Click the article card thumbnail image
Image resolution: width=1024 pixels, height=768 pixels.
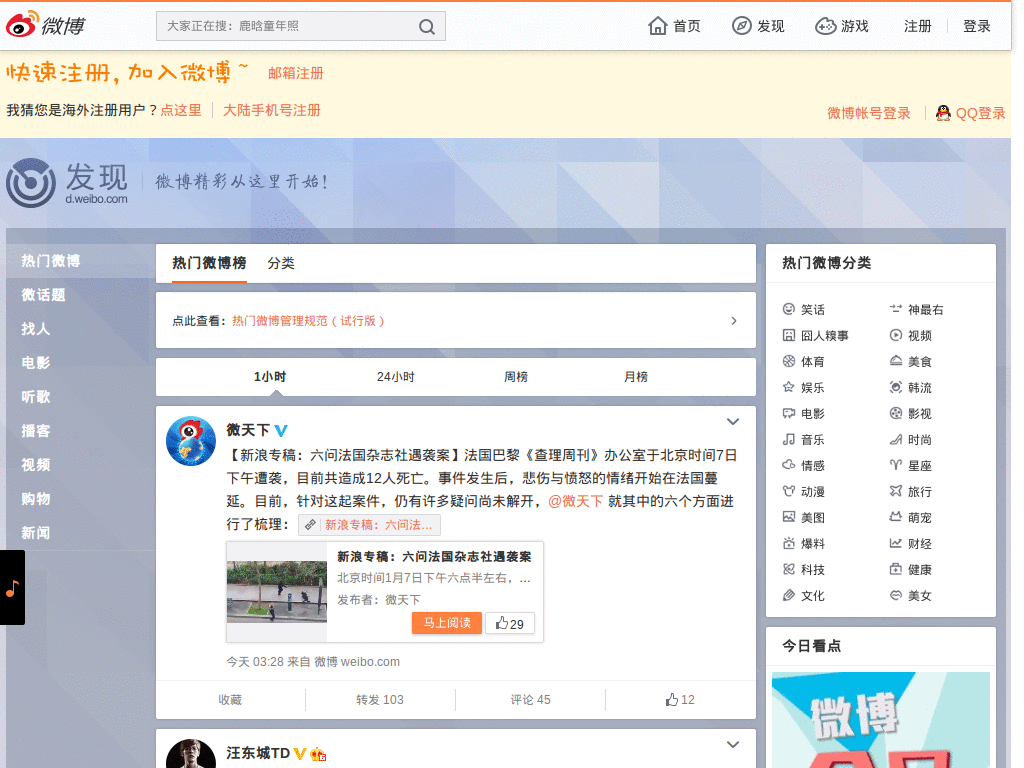[x=277, y=592]
